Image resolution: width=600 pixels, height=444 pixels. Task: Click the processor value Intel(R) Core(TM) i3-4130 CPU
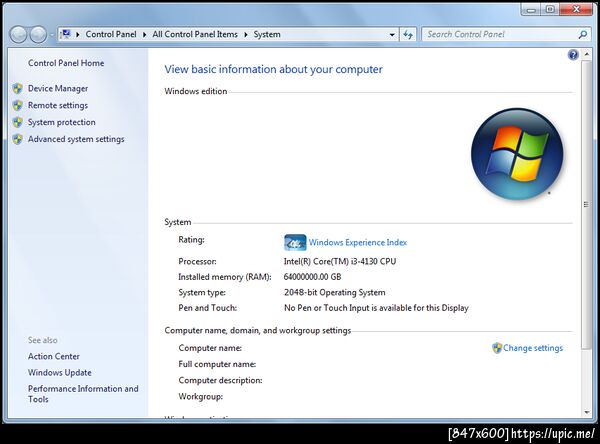coord(340,261)
